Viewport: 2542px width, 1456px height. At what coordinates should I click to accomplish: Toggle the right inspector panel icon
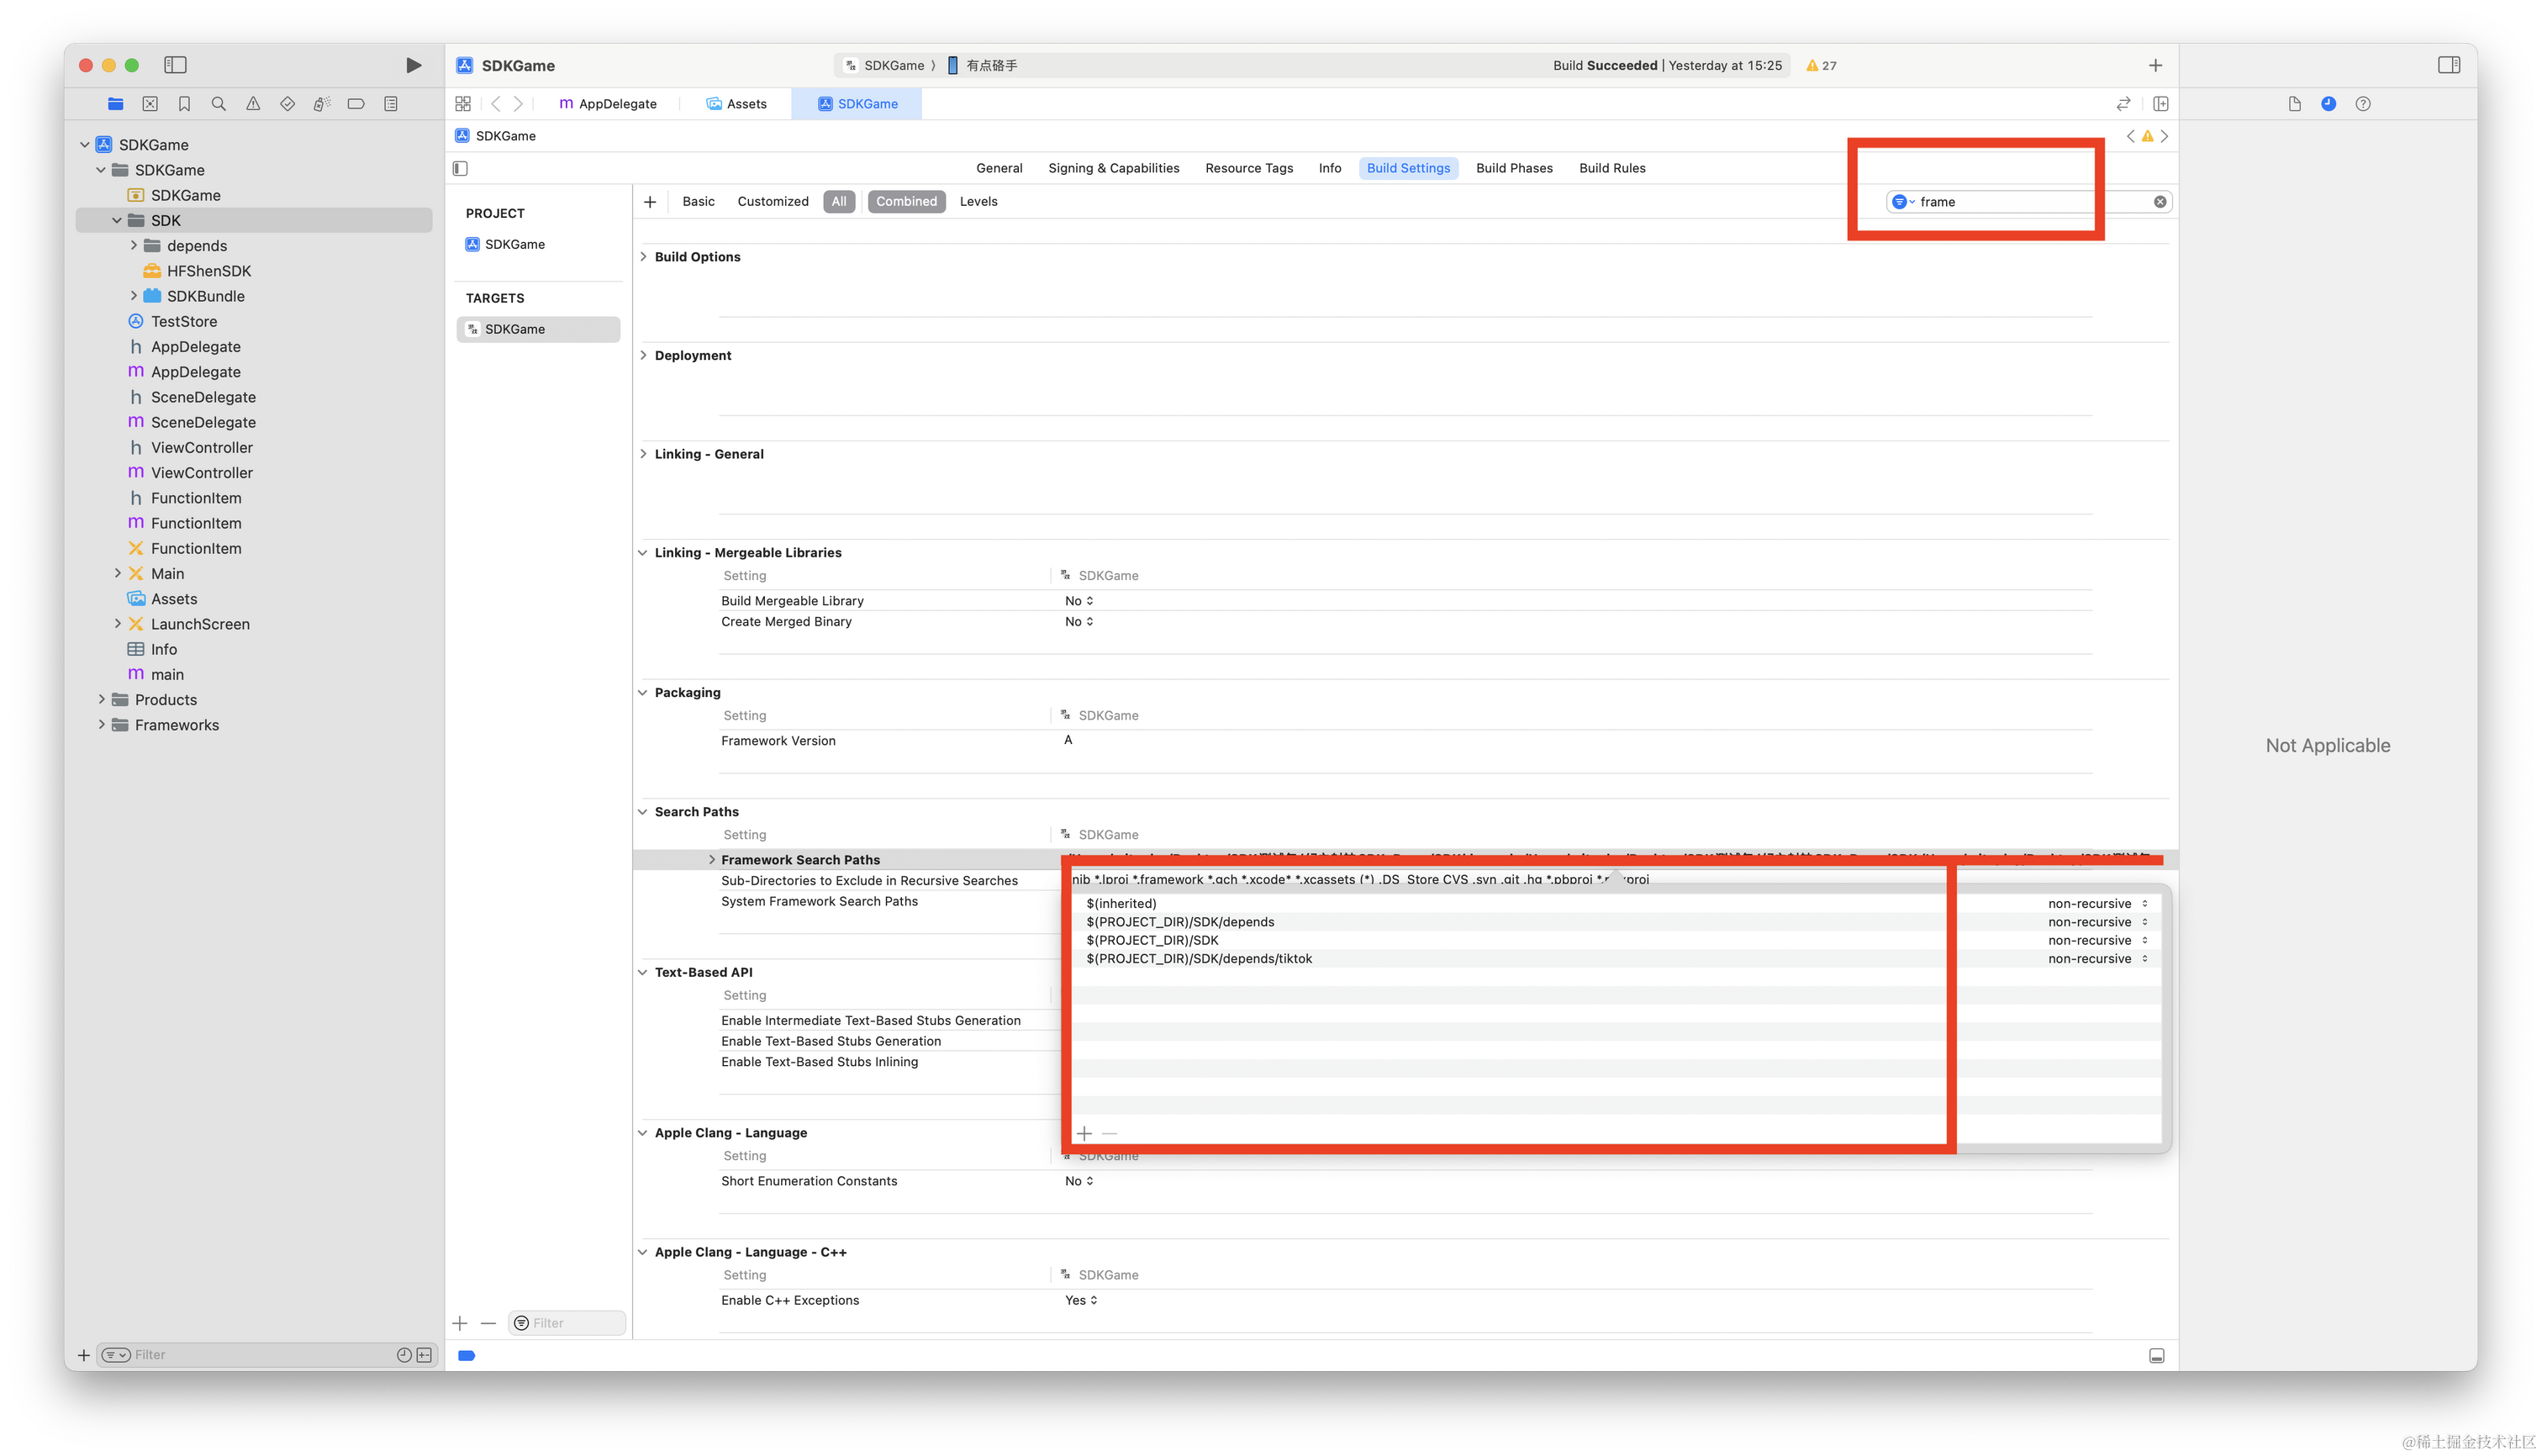2449,65
